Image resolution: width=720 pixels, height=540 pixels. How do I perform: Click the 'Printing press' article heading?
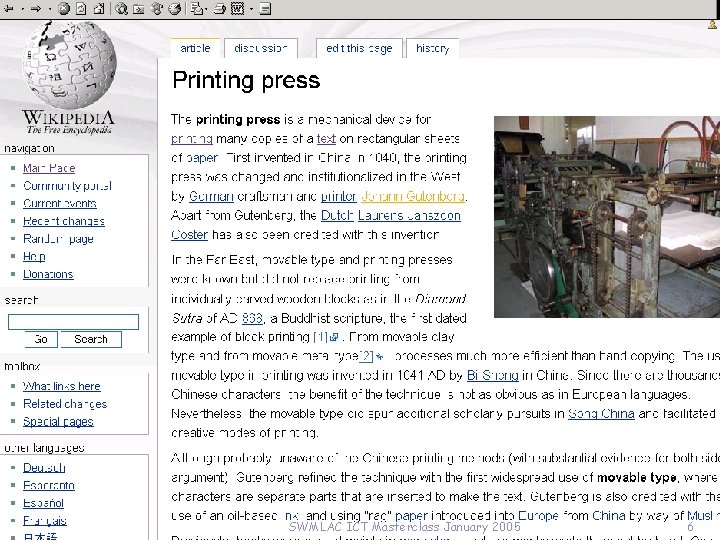[246, 81]
